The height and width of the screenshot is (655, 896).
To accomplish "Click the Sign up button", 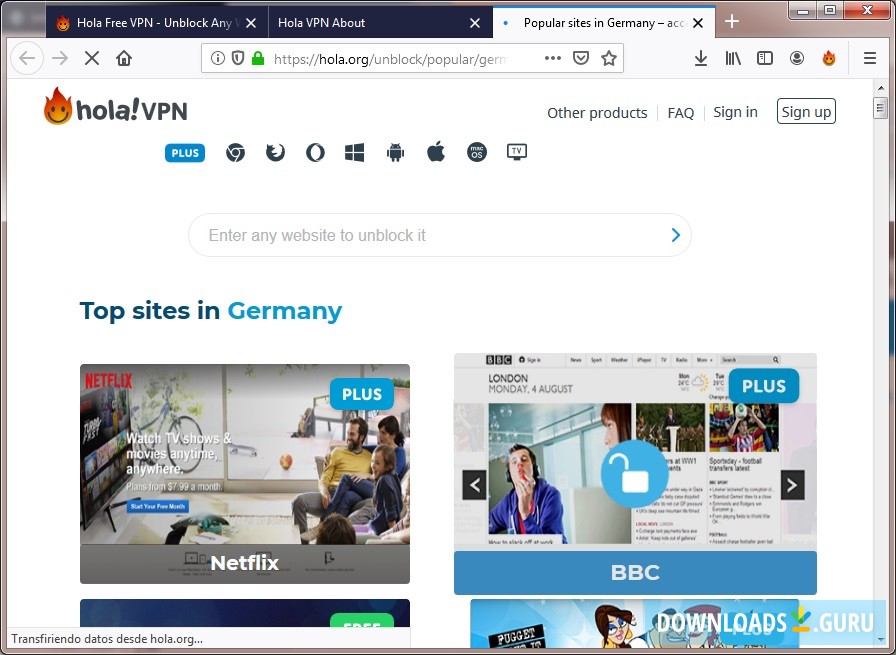I will click(x=806, y=111).
